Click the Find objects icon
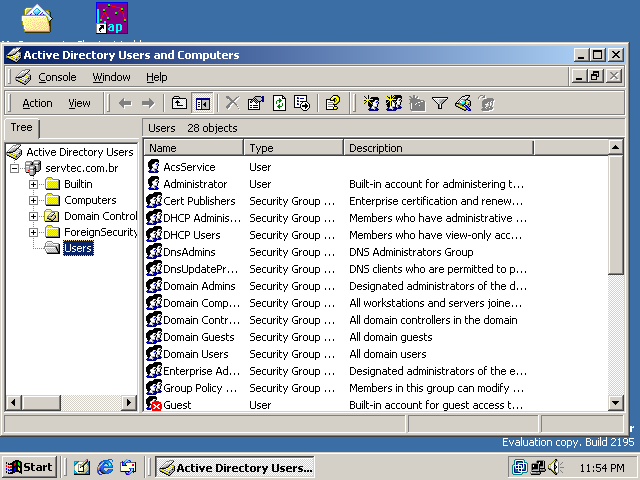 point(463,103)
